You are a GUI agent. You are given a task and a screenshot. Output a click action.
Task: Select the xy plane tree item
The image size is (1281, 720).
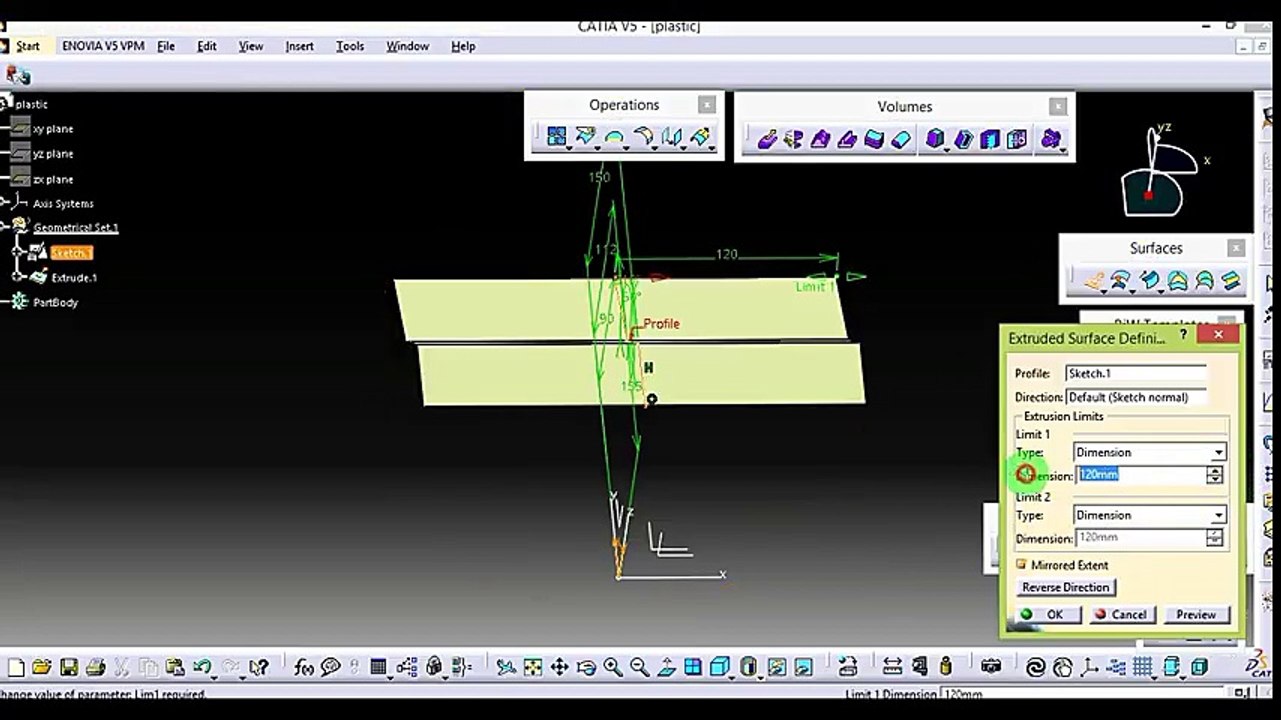pos(53,129)
